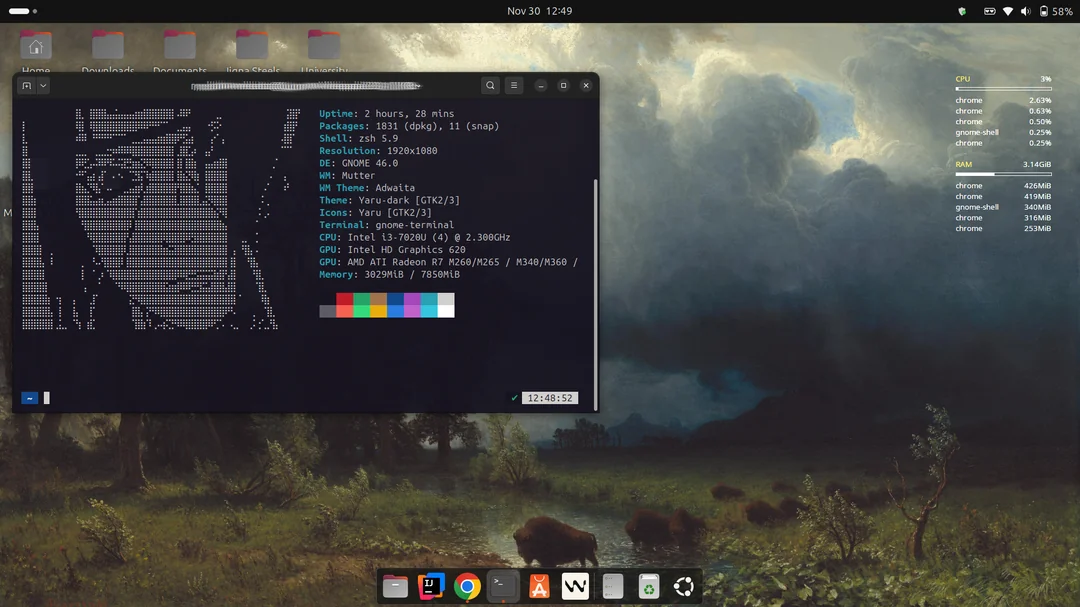Launch the W-logo app from the dock

coord(574,586)
